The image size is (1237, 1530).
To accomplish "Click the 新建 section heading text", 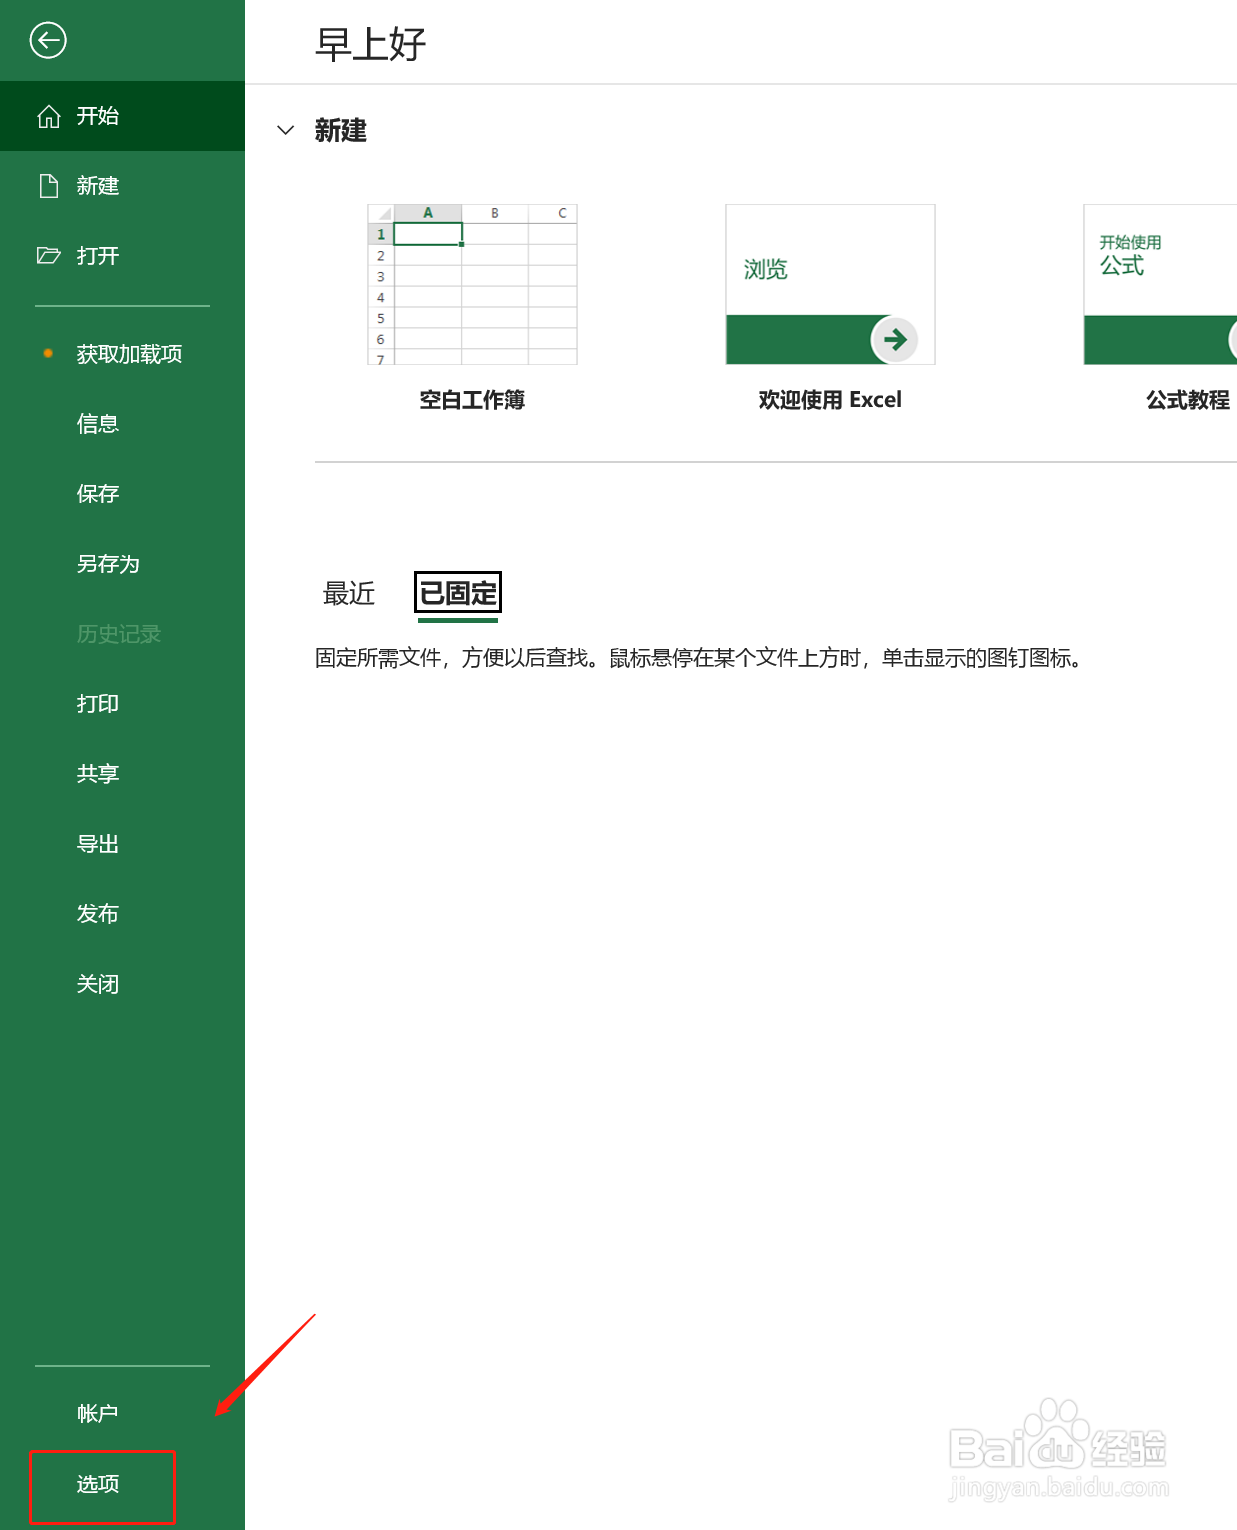I will click(341, 131).
